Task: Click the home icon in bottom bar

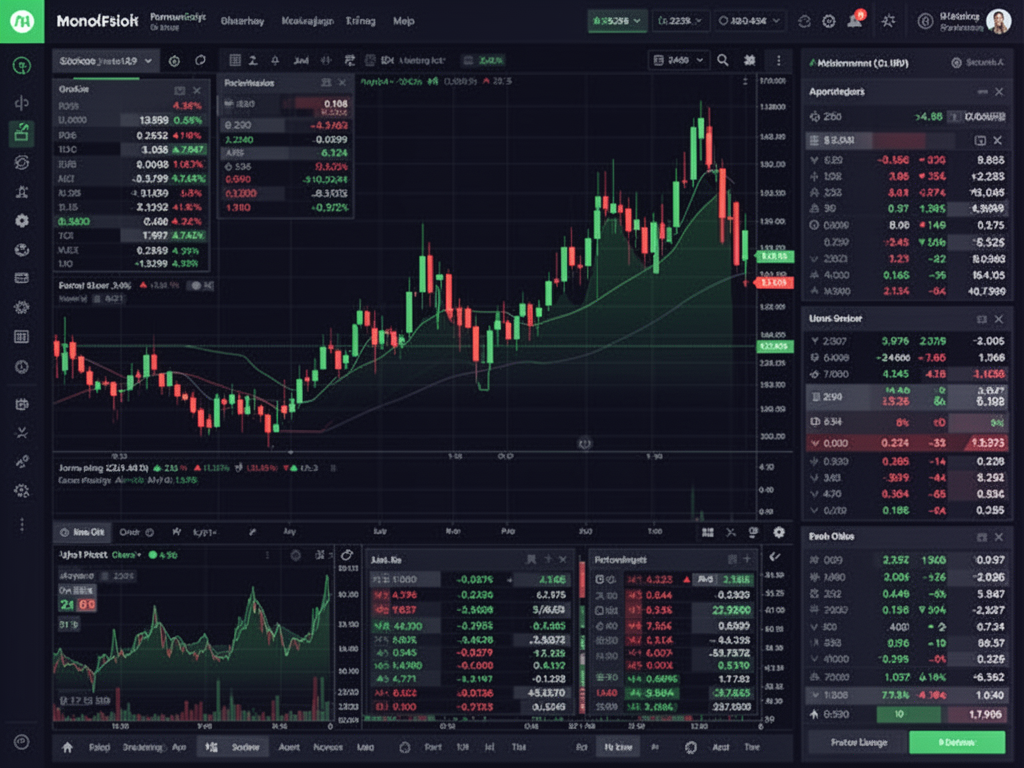Action: point(68,747)
